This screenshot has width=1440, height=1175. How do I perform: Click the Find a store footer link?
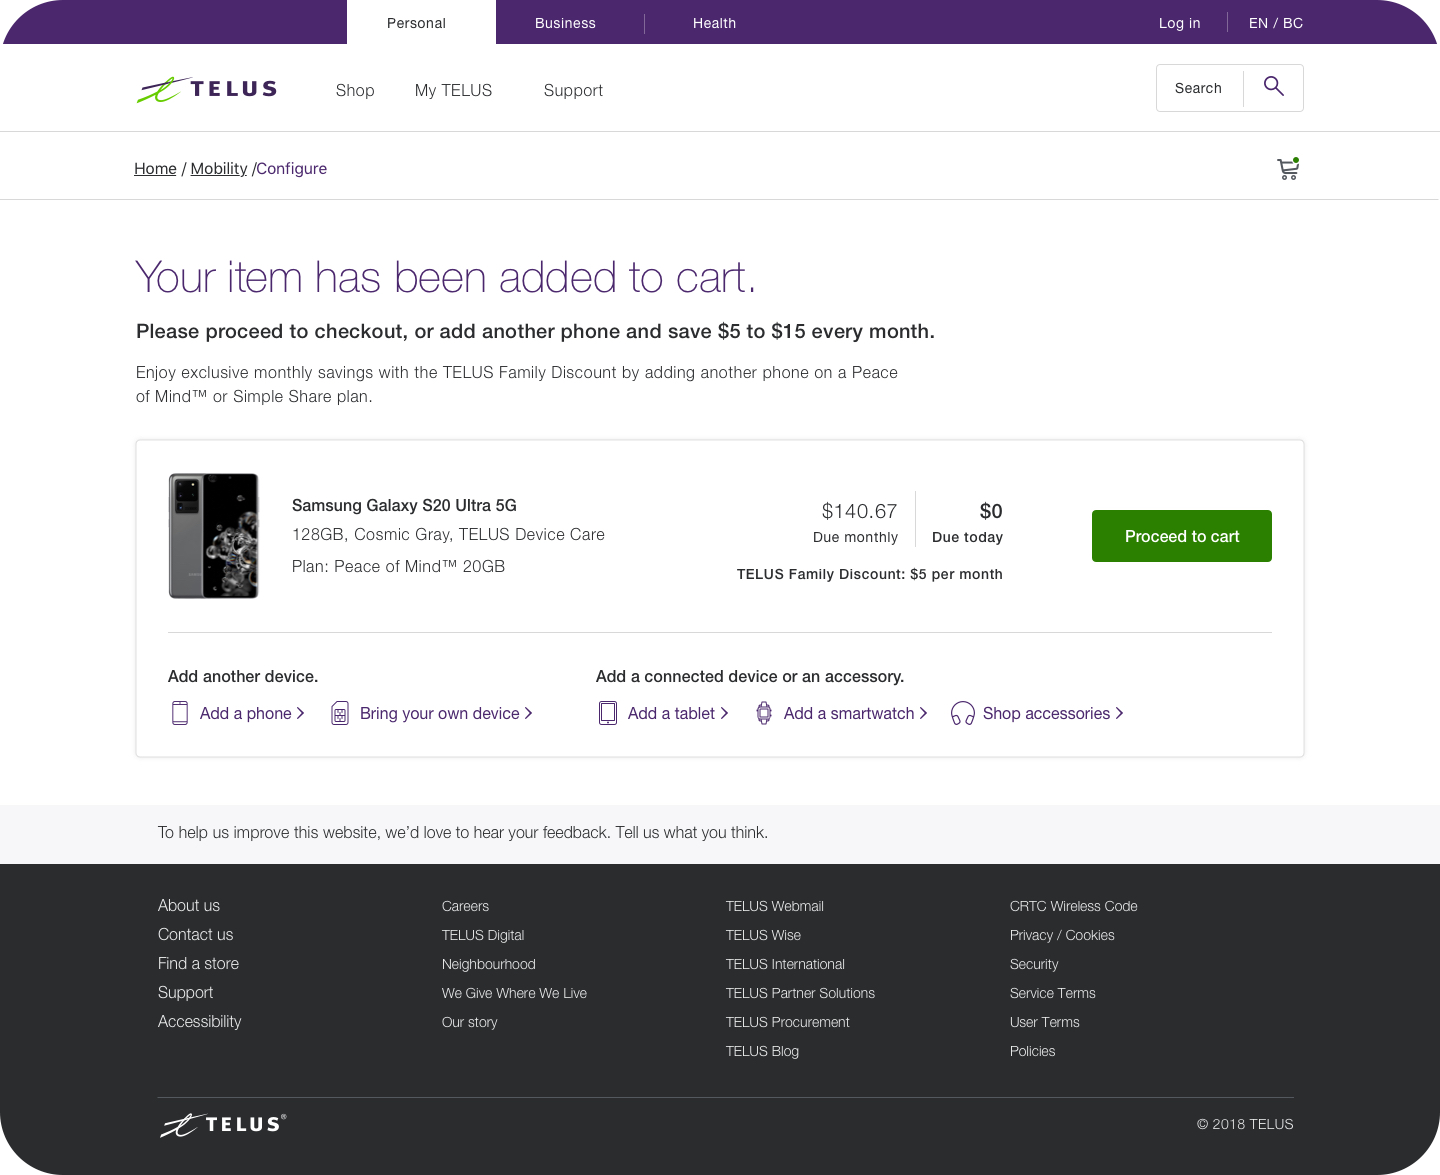point(198,963)
